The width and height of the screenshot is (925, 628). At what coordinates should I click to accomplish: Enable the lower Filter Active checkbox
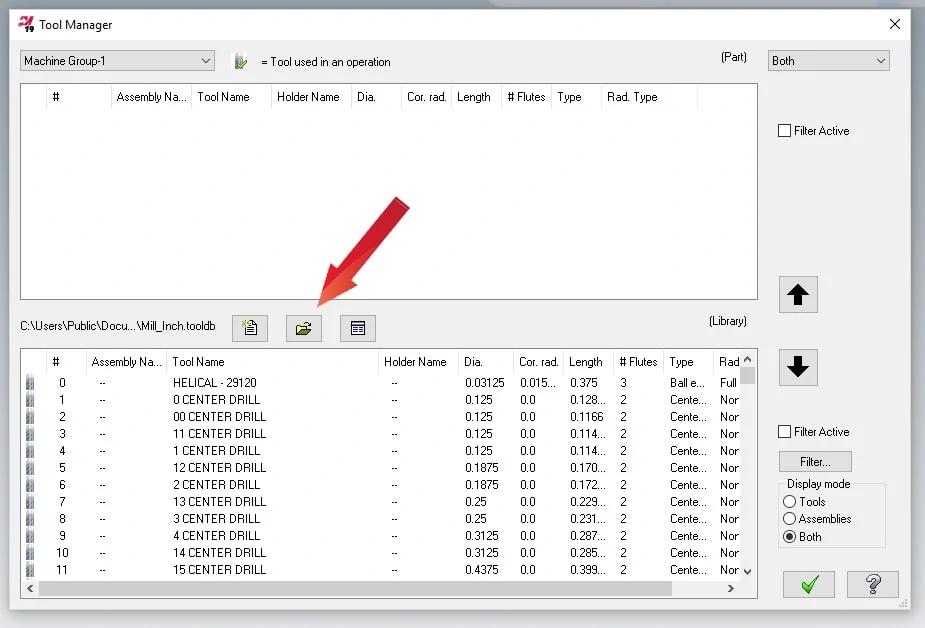pyautogui.click(x=785, y=432)
